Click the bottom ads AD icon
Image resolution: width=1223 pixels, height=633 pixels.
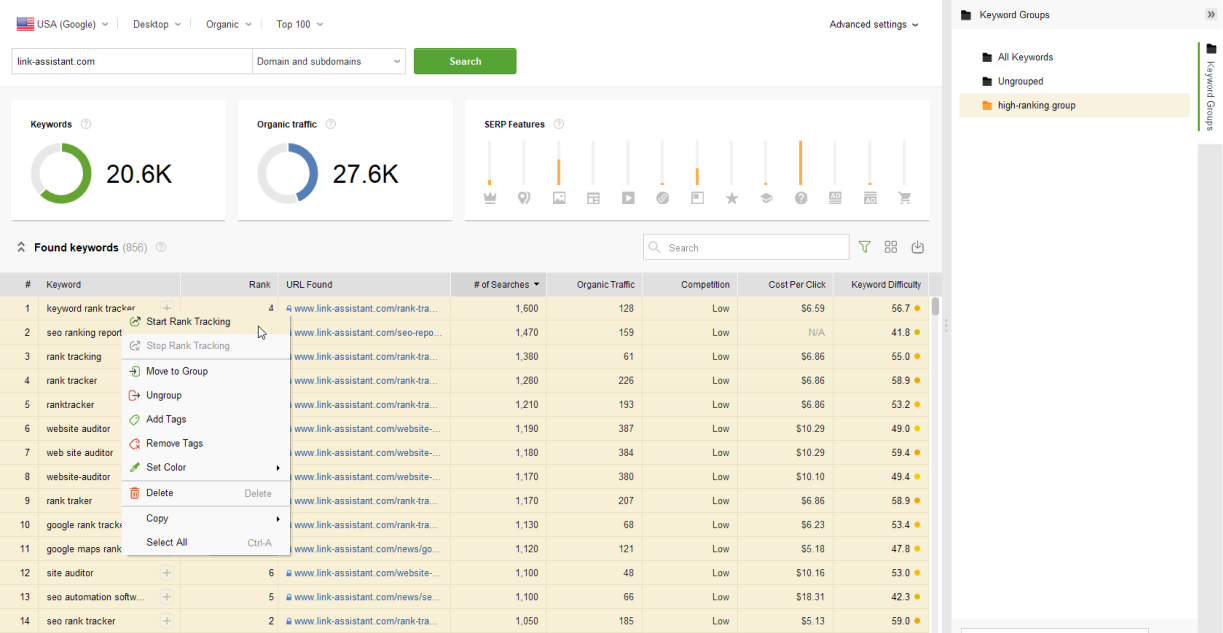tap(870, 198)
